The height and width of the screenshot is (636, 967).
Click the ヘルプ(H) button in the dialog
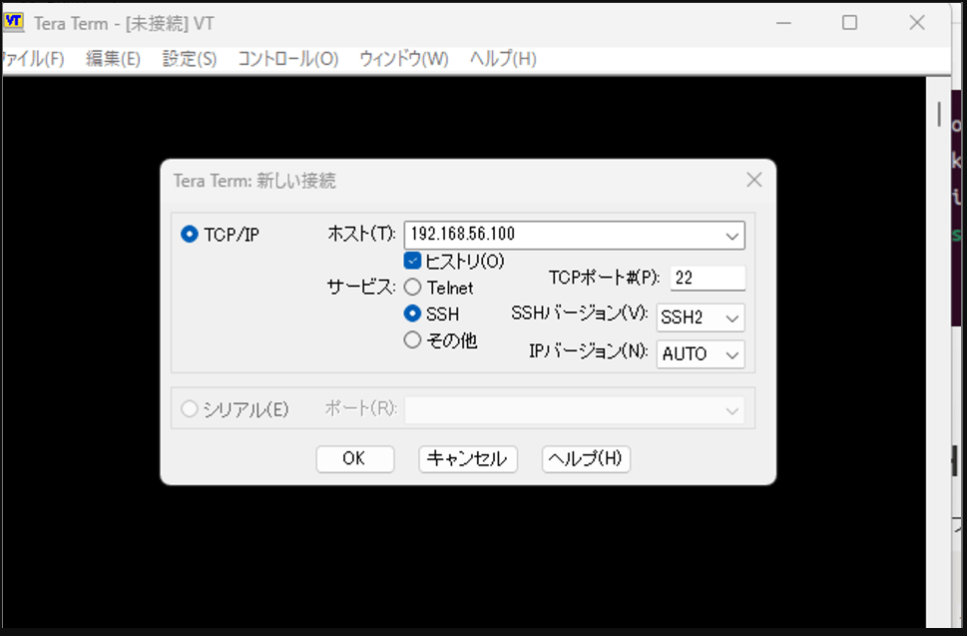point(585,459)
